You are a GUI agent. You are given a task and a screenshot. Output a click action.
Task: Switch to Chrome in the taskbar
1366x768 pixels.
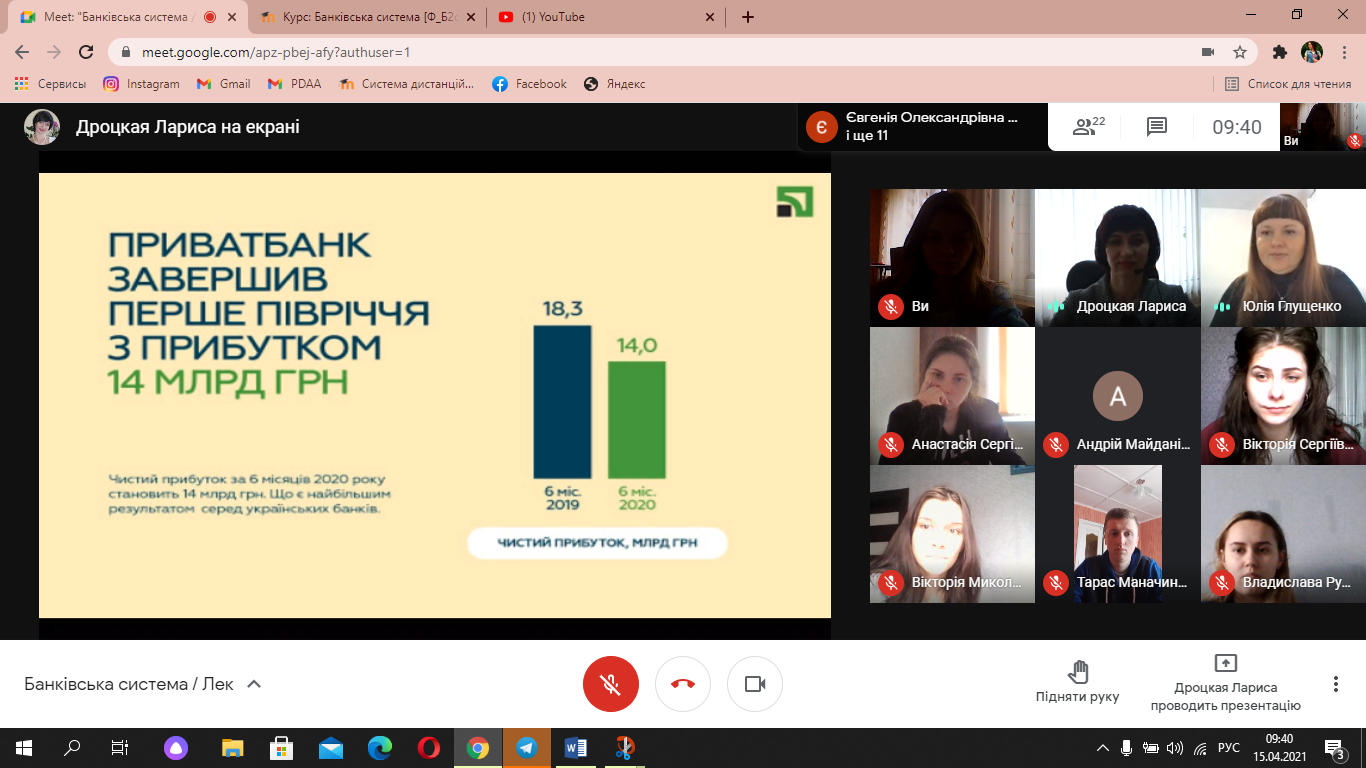coord(477,748)
